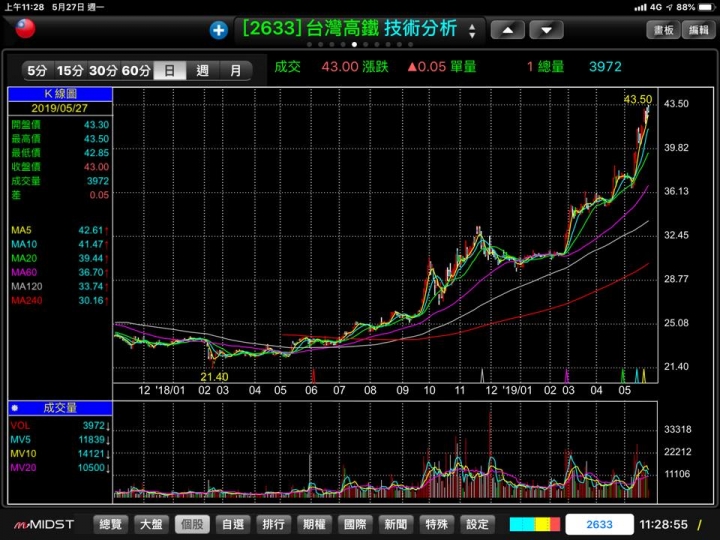Open 期權 futures and options section

coord(314,524)
